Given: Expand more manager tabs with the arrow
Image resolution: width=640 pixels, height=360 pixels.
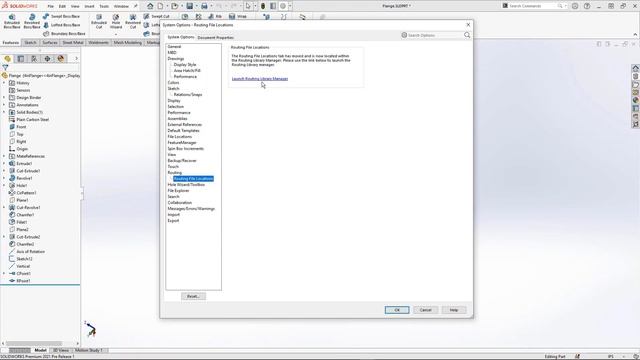Looking at the screenshot, I should pos(76,59).
